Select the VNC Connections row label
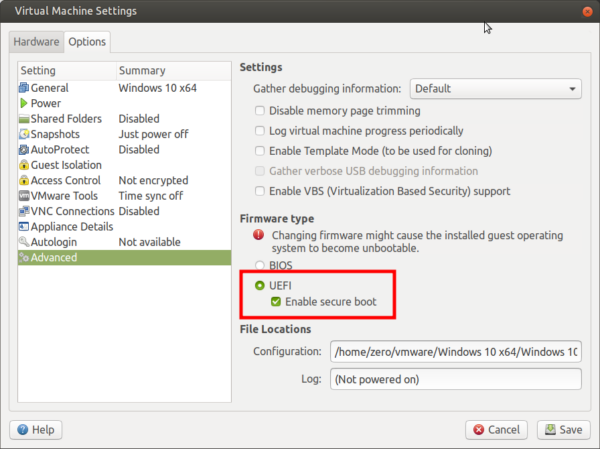Image resolution: width=600 pixels, height=449 pixels. tap(72, 211)
